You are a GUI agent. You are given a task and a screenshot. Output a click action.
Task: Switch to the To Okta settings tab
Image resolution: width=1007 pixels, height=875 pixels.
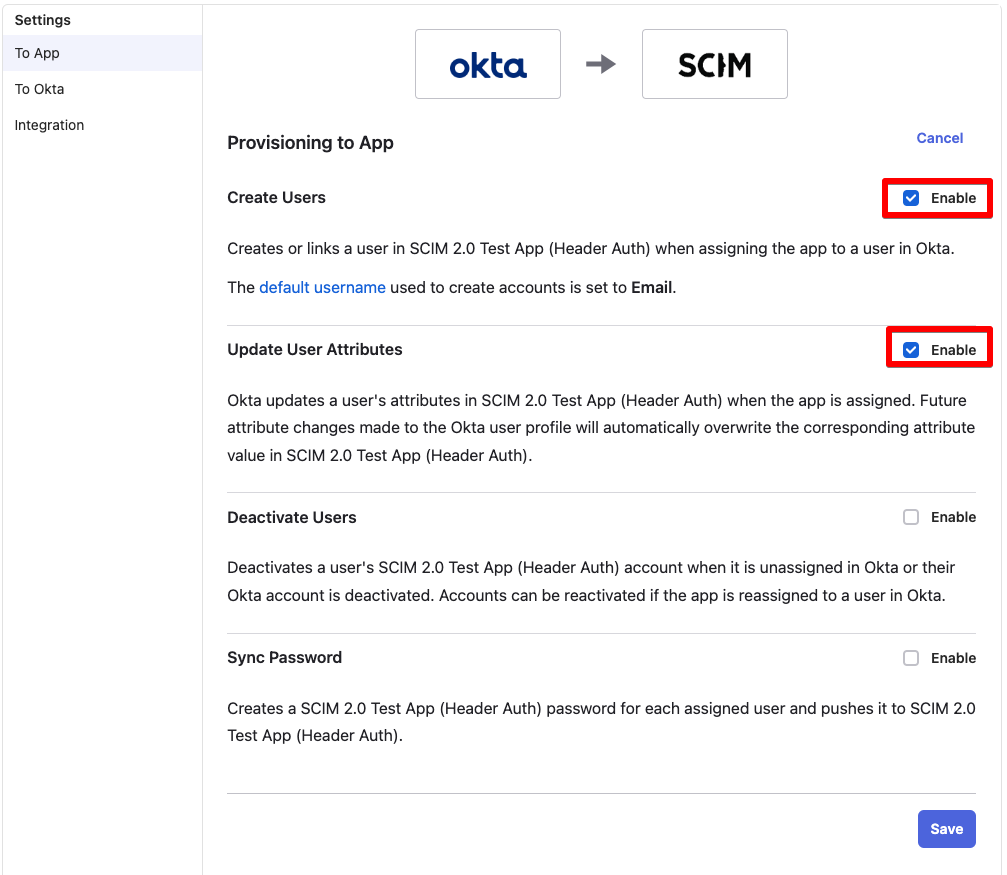coord(40,89)
